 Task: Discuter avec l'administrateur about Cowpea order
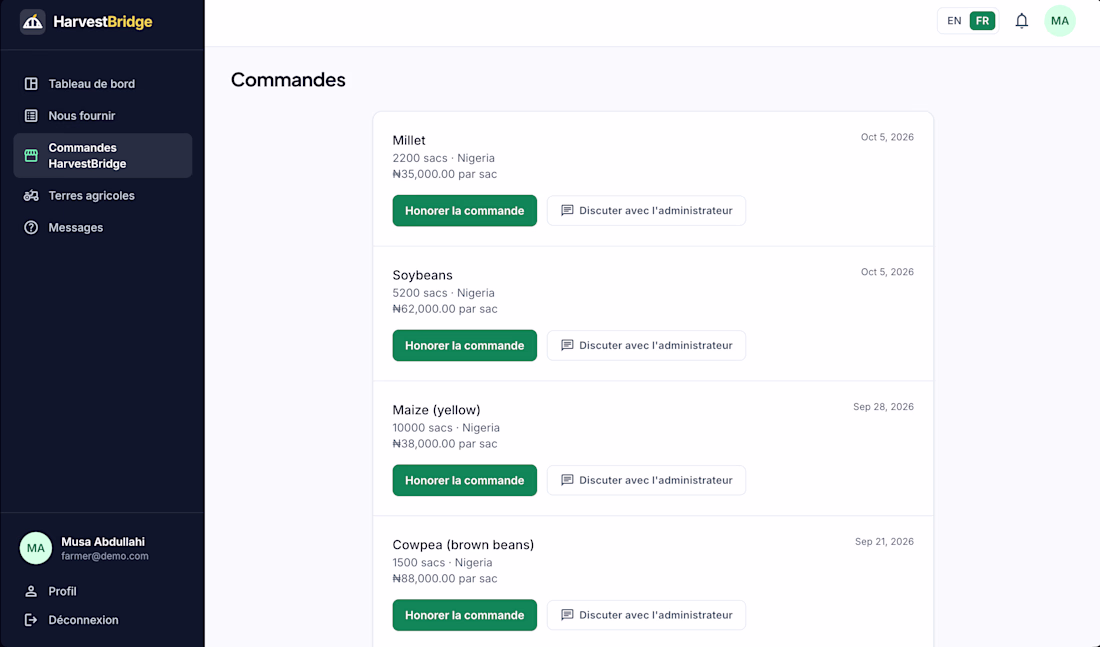(646, 615)
